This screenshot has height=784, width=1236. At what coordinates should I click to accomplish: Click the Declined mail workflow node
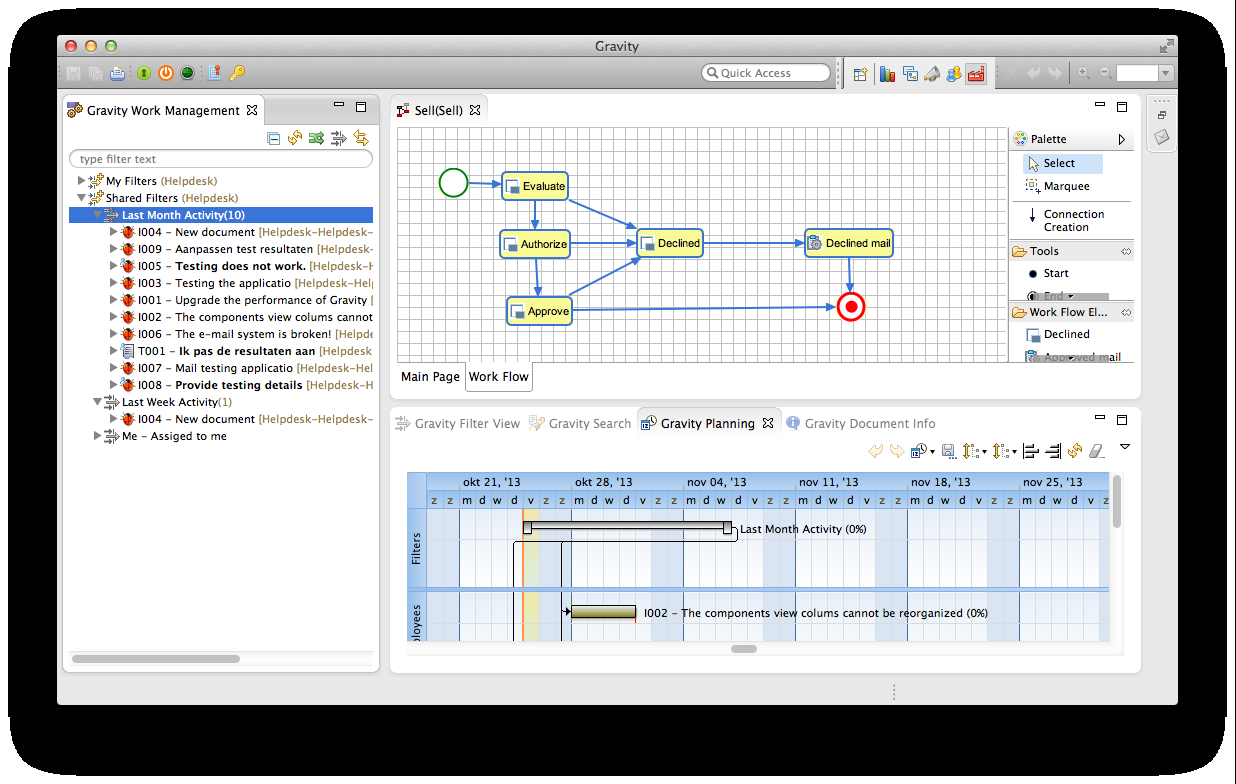[x=848, y=243]
